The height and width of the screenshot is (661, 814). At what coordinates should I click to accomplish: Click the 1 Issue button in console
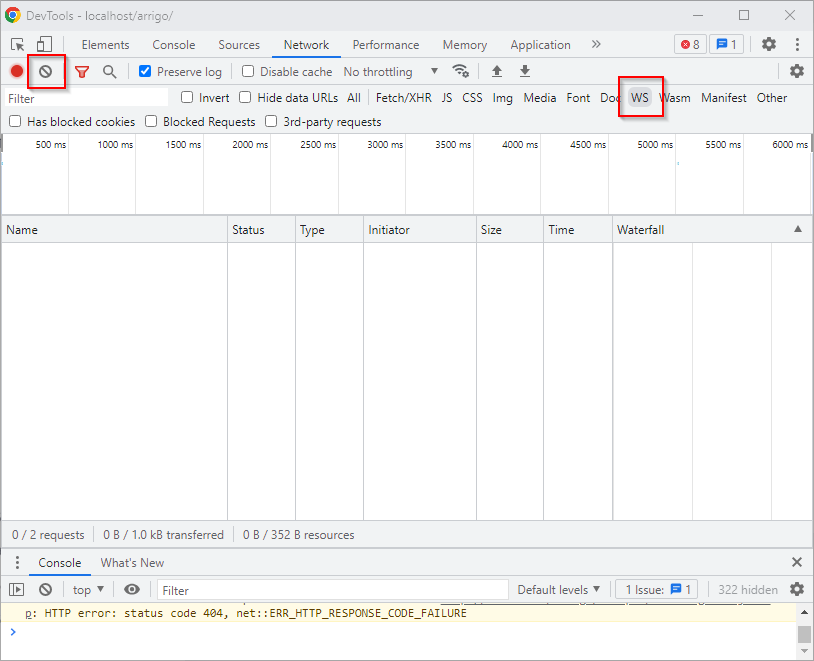[x=655, y=590]
